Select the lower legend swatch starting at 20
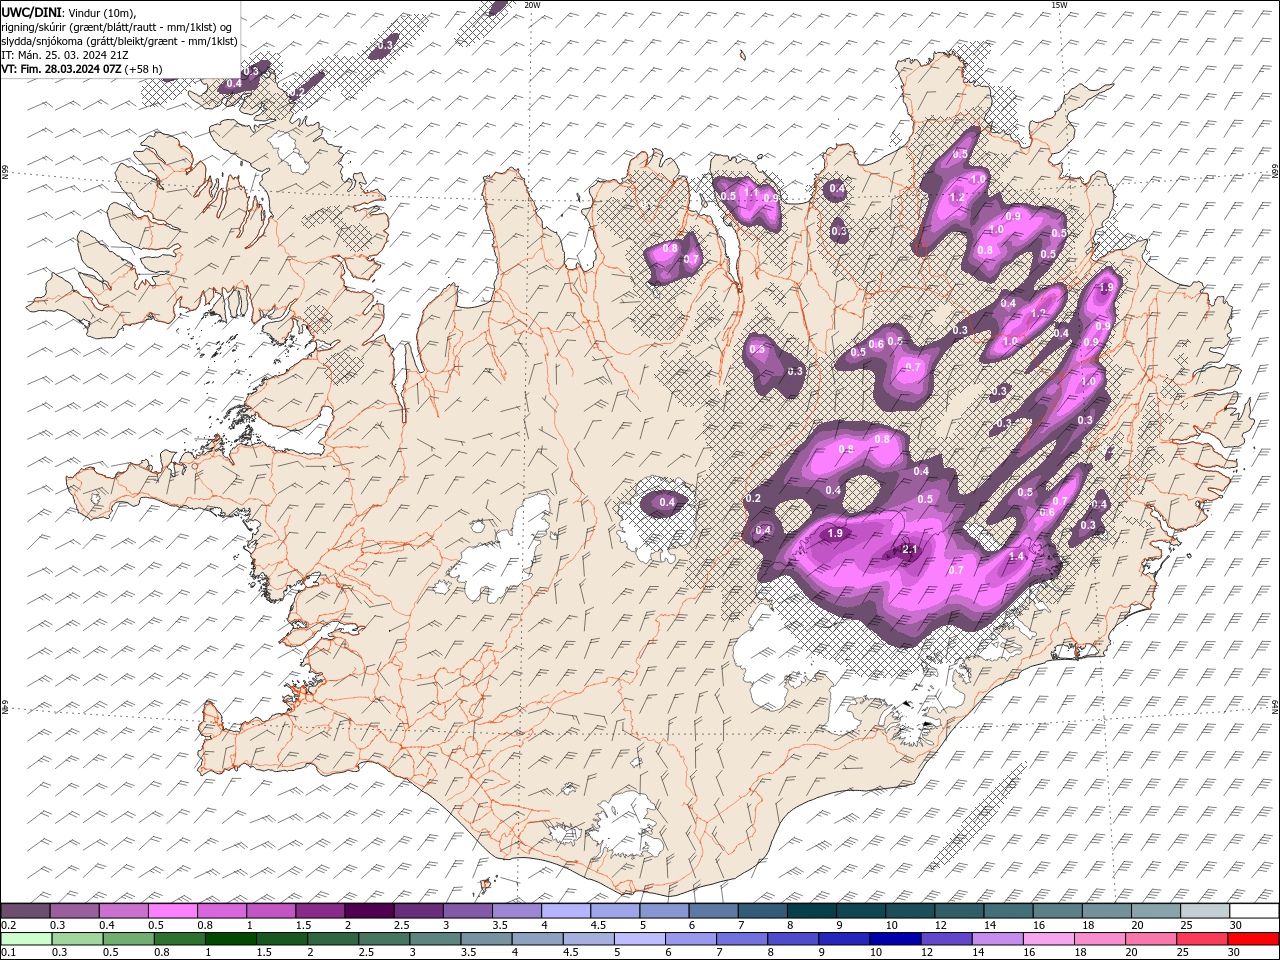The height and width of the screenshot is (960, 1280). 1151,939
